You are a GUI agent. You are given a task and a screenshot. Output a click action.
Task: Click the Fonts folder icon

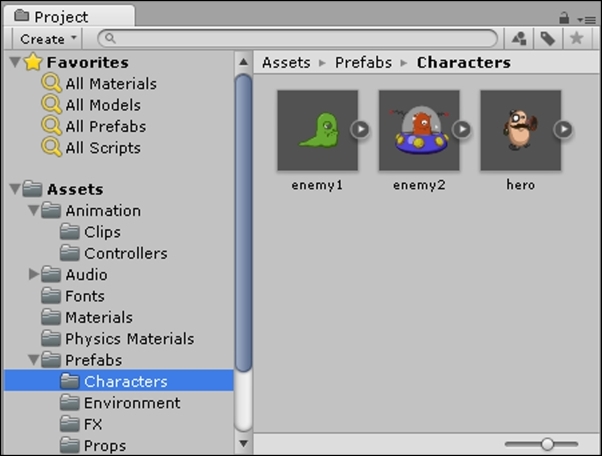coord(51,296)
